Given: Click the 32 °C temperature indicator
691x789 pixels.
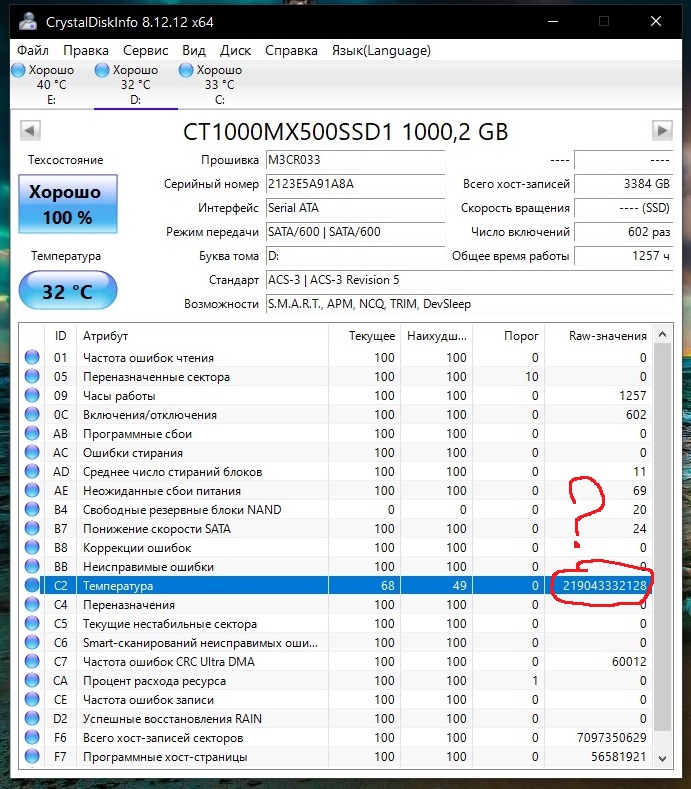Looking at the screenshot, I should [x=68, y=290].
